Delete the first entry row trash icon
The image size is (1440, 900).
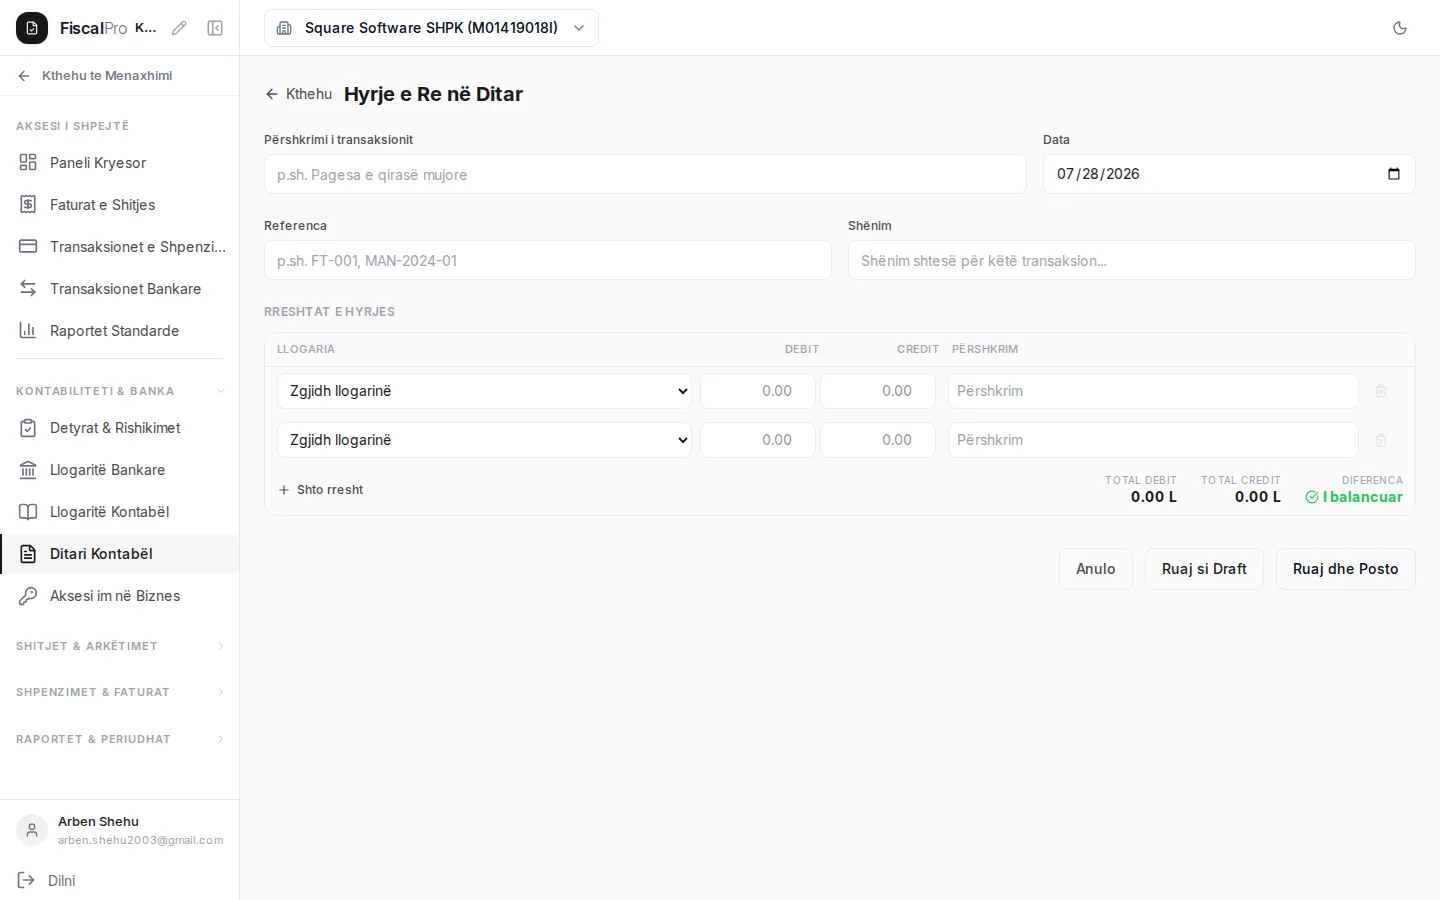[1381, 391]
